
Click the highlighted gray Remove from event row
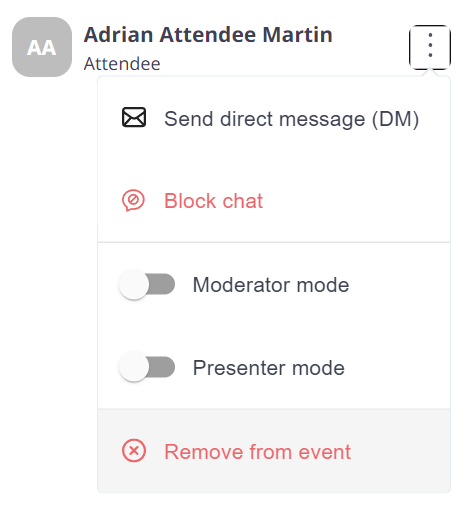274,451
